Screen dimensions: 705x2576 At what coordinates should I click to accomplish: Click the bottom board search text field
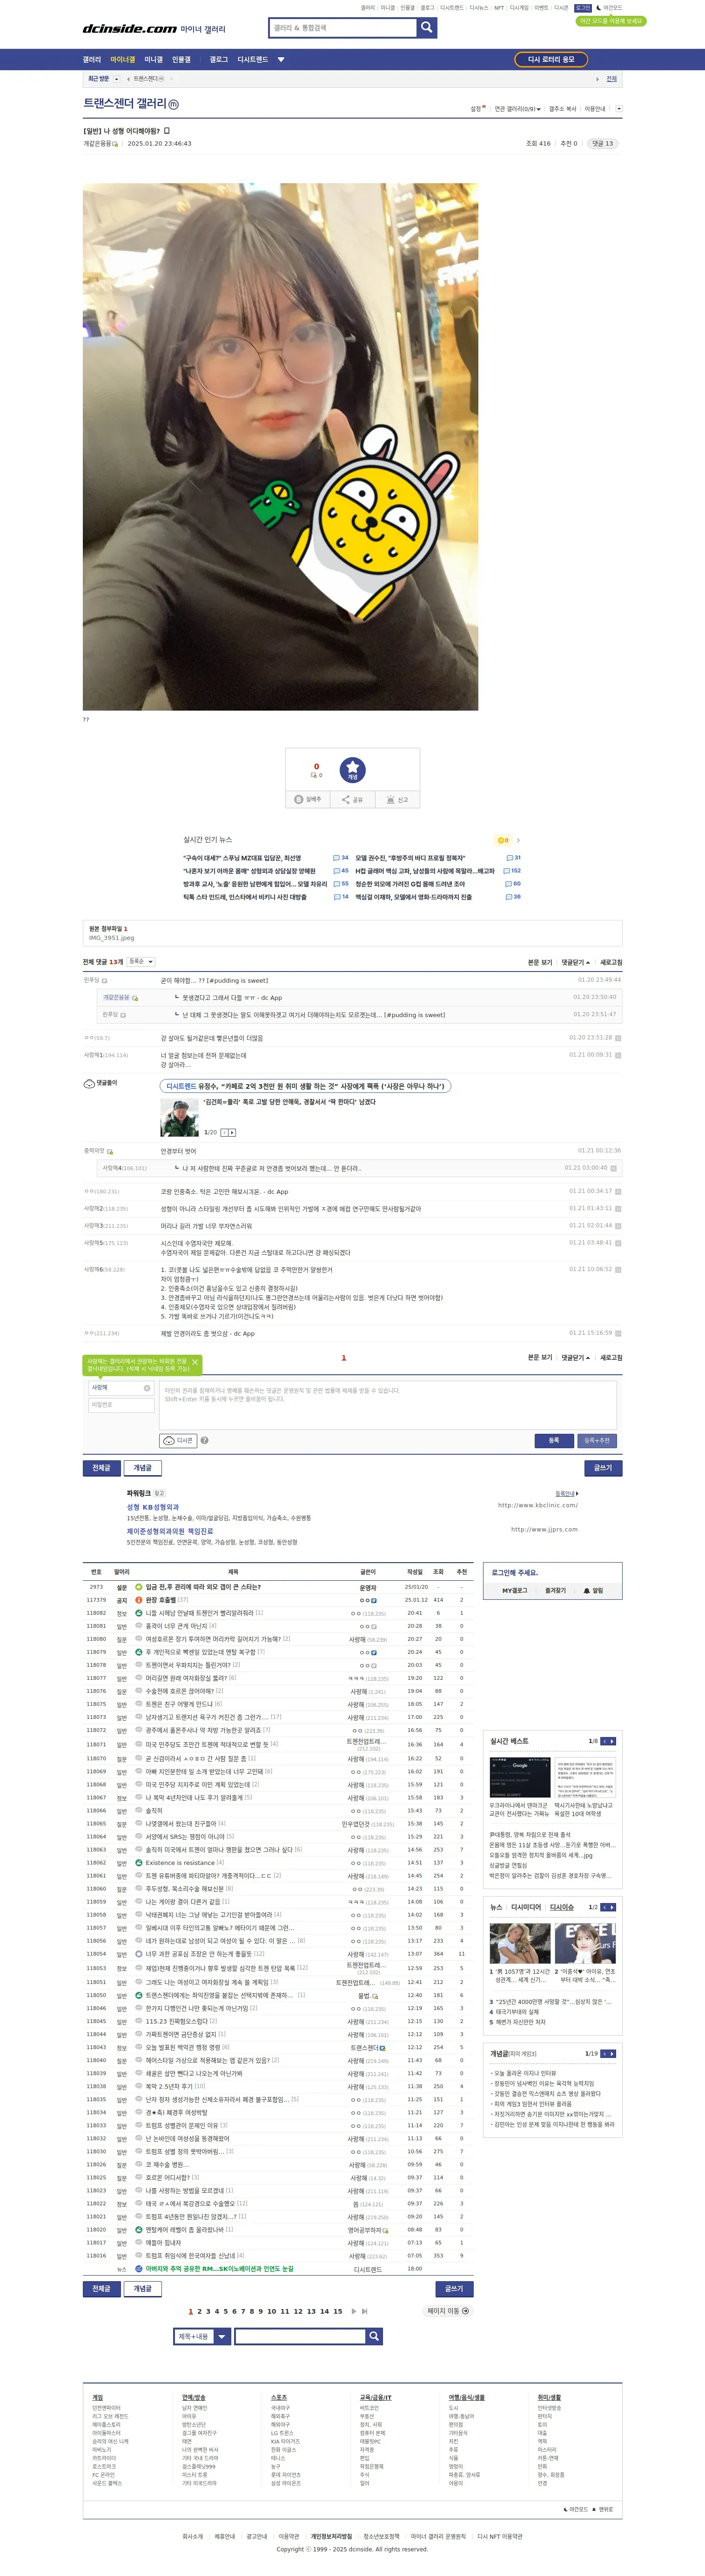300,2336
